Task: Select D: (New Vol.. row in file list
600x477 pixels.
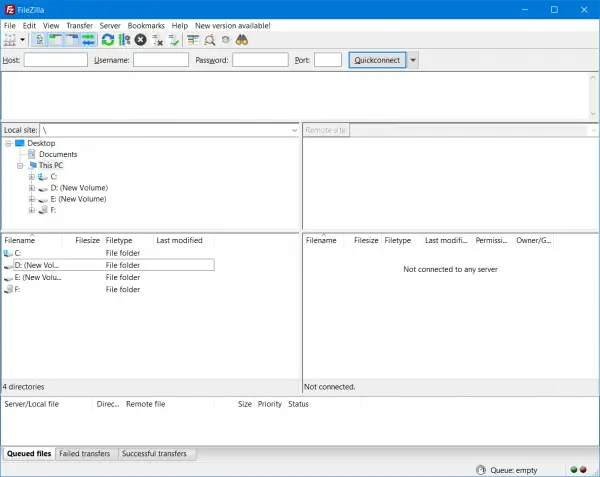Action: click(108, 265)
